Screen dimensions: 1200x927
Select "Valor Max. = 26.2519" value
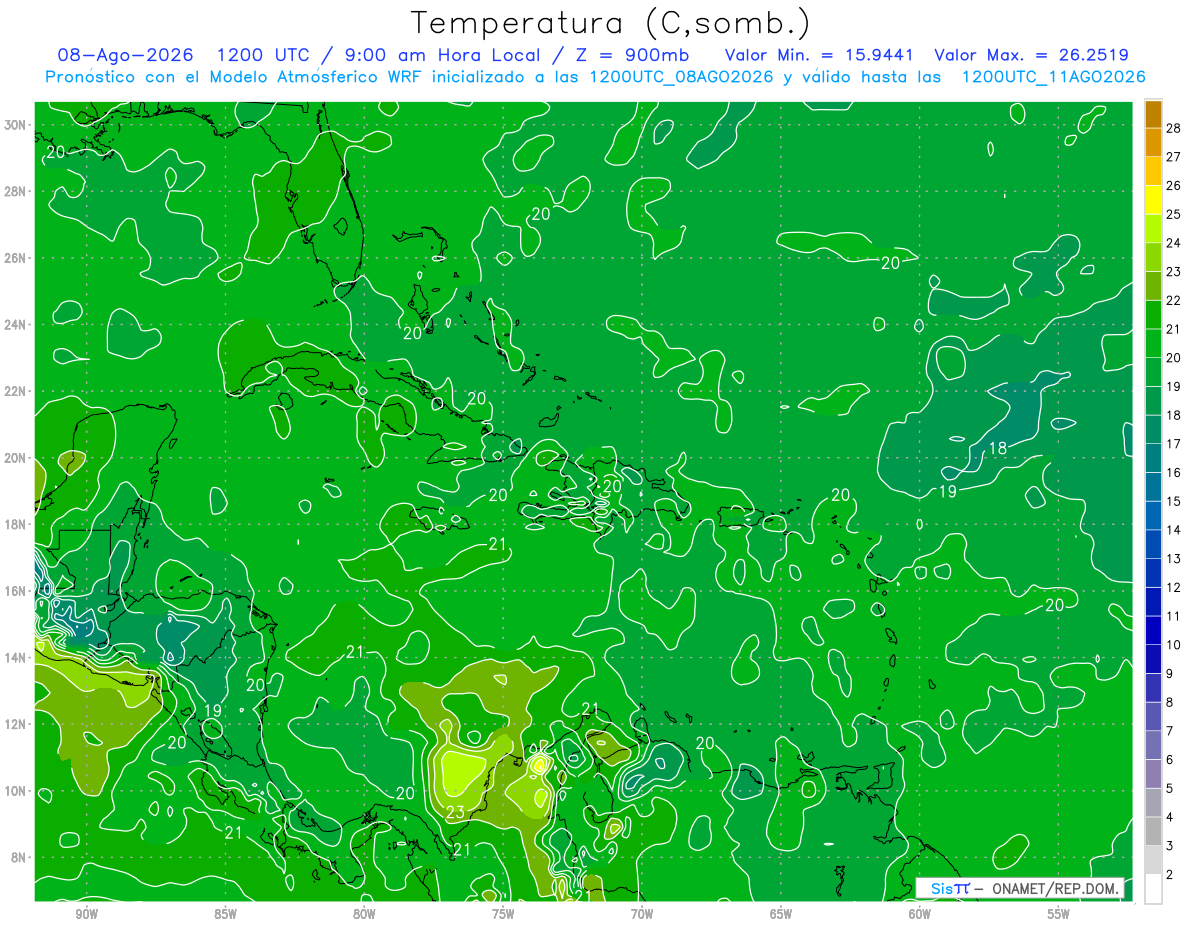pos(1032,56)
